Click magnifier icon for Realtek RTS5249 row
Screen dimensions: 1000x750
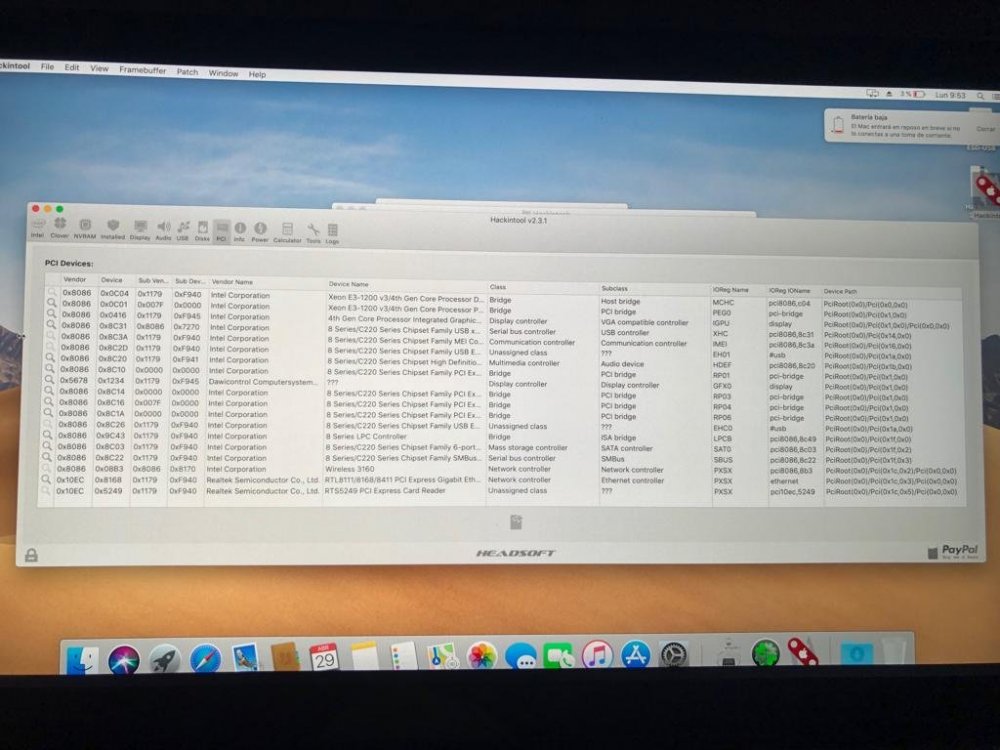[45, 490]
